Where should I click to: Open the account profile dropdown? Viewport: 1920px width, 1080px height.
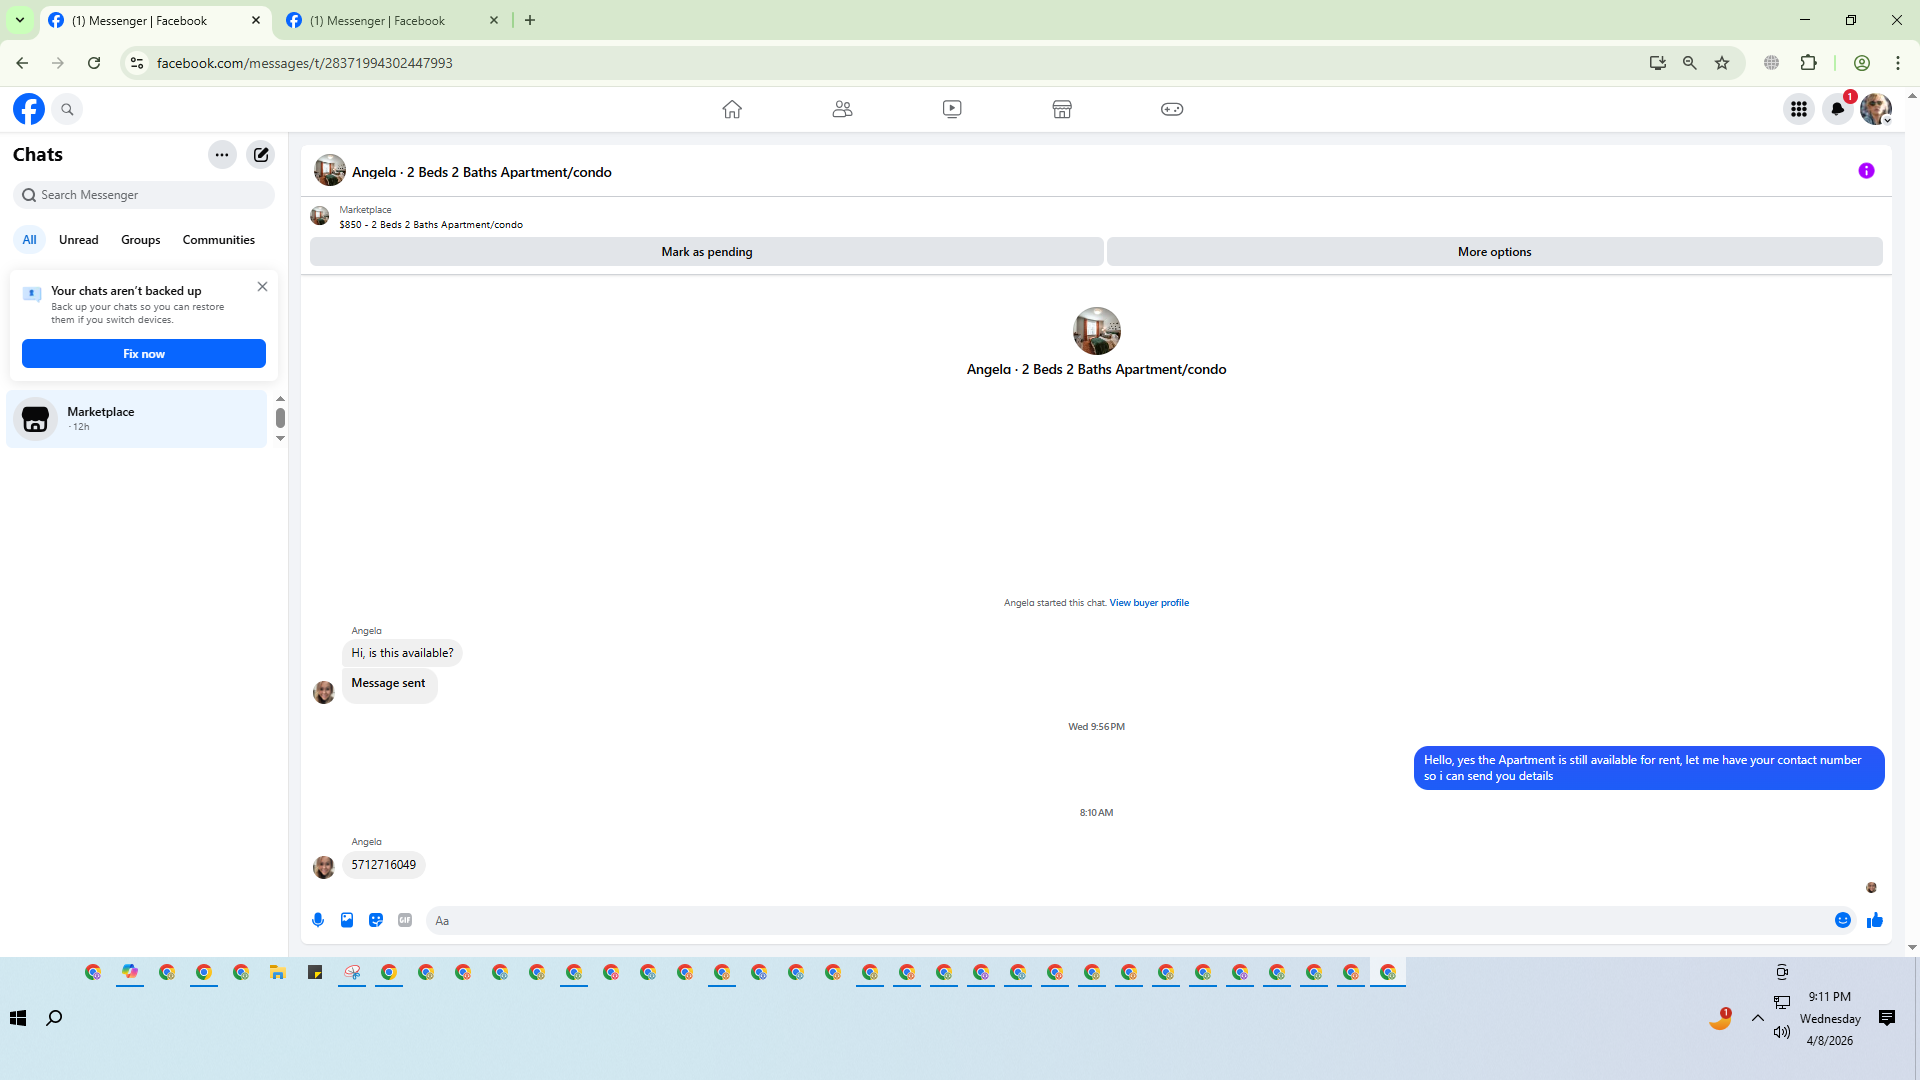[x=1876, y=109]
